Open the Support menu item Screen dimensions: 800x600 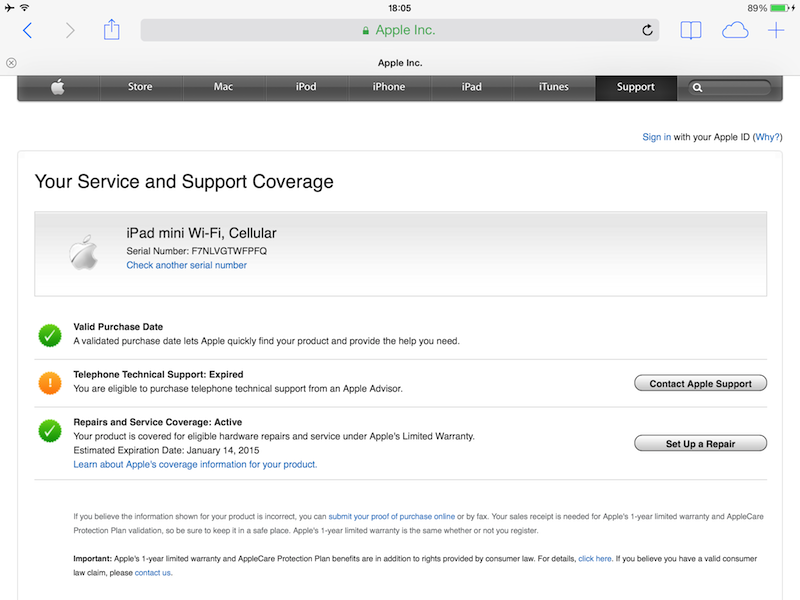click(636, 87)
